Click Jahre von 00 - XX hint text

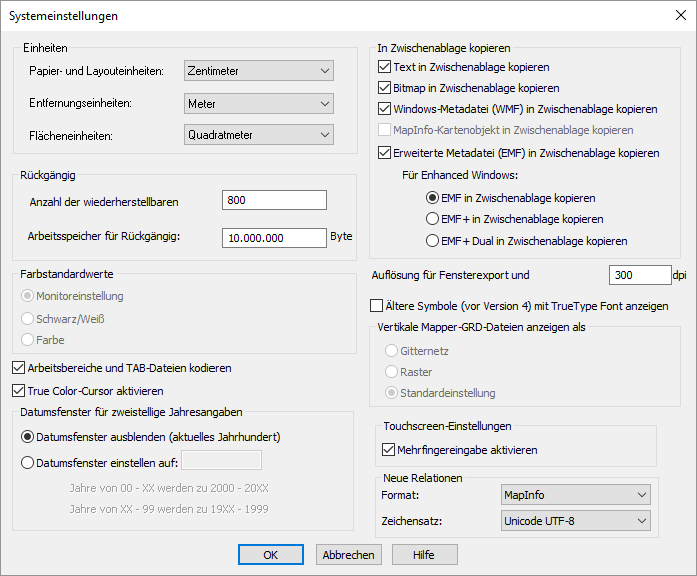point(169,488)
